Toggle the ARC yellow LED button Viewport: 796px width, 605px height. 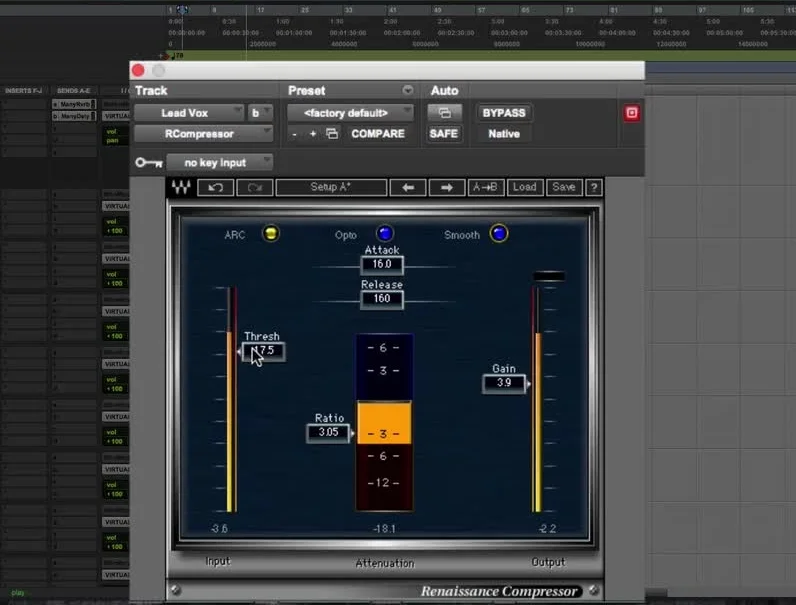tap(271, 233)
